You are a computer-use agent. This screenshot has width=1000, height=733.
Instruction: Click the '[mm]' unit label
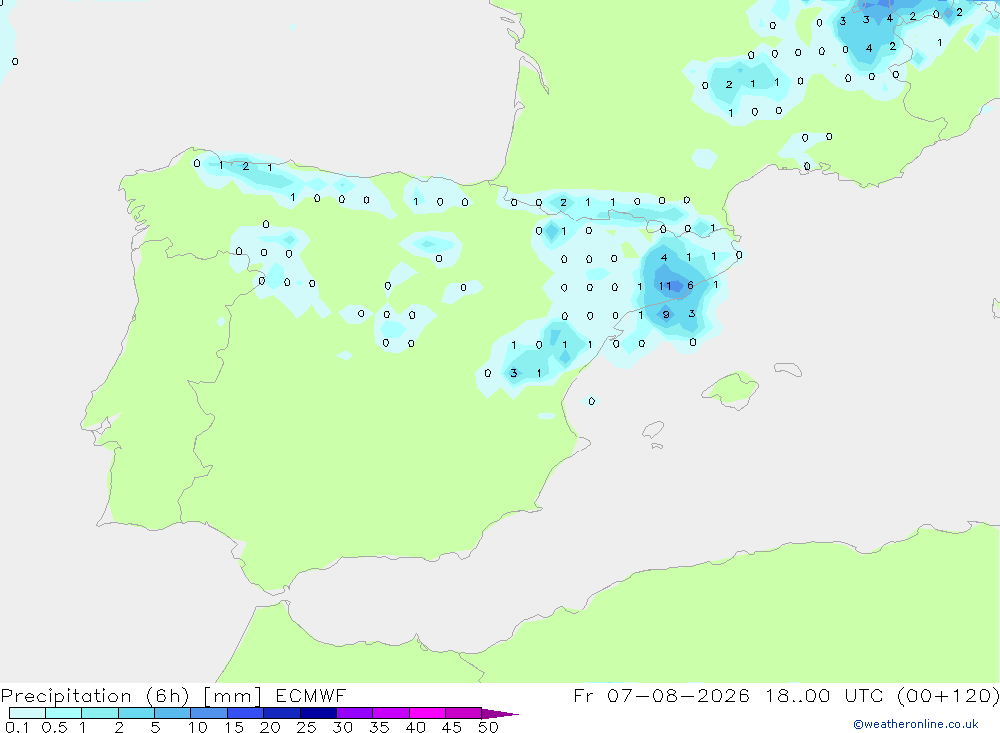pos(232,696)
